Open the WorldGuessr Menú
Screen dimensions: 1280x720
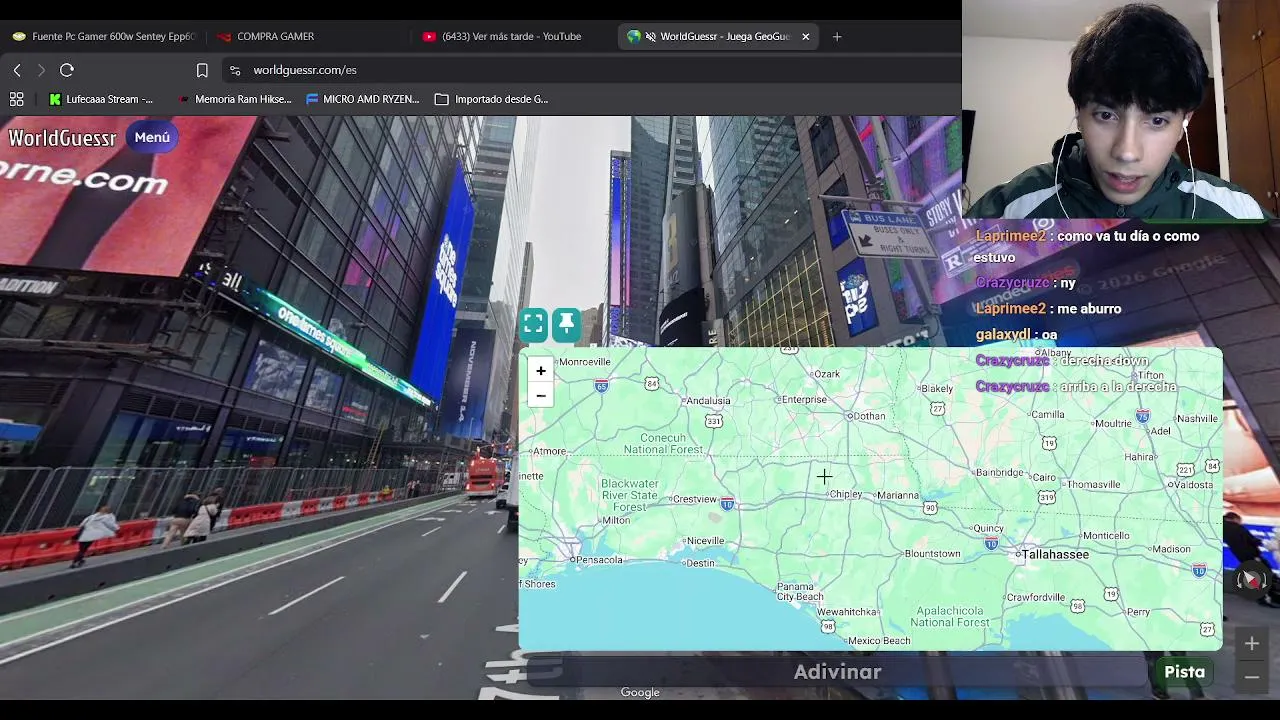(152, 137)
